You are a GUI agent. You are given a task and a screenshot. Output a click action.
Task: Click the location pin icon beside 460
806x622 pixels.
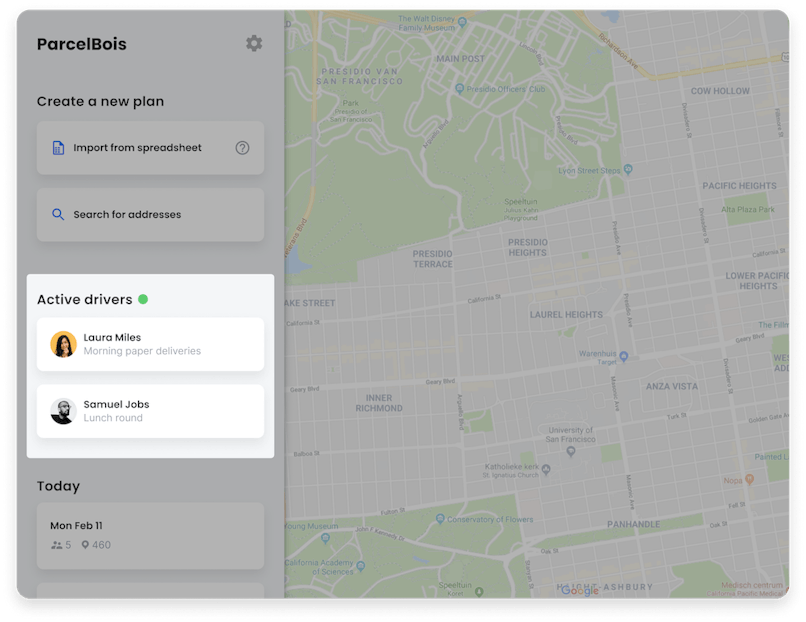(88, 545)
